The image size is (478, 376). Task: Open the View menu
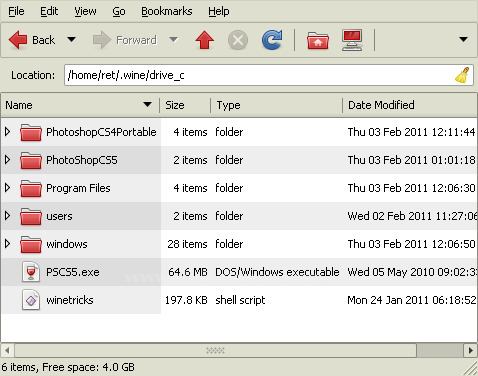[x=85, y=11]
